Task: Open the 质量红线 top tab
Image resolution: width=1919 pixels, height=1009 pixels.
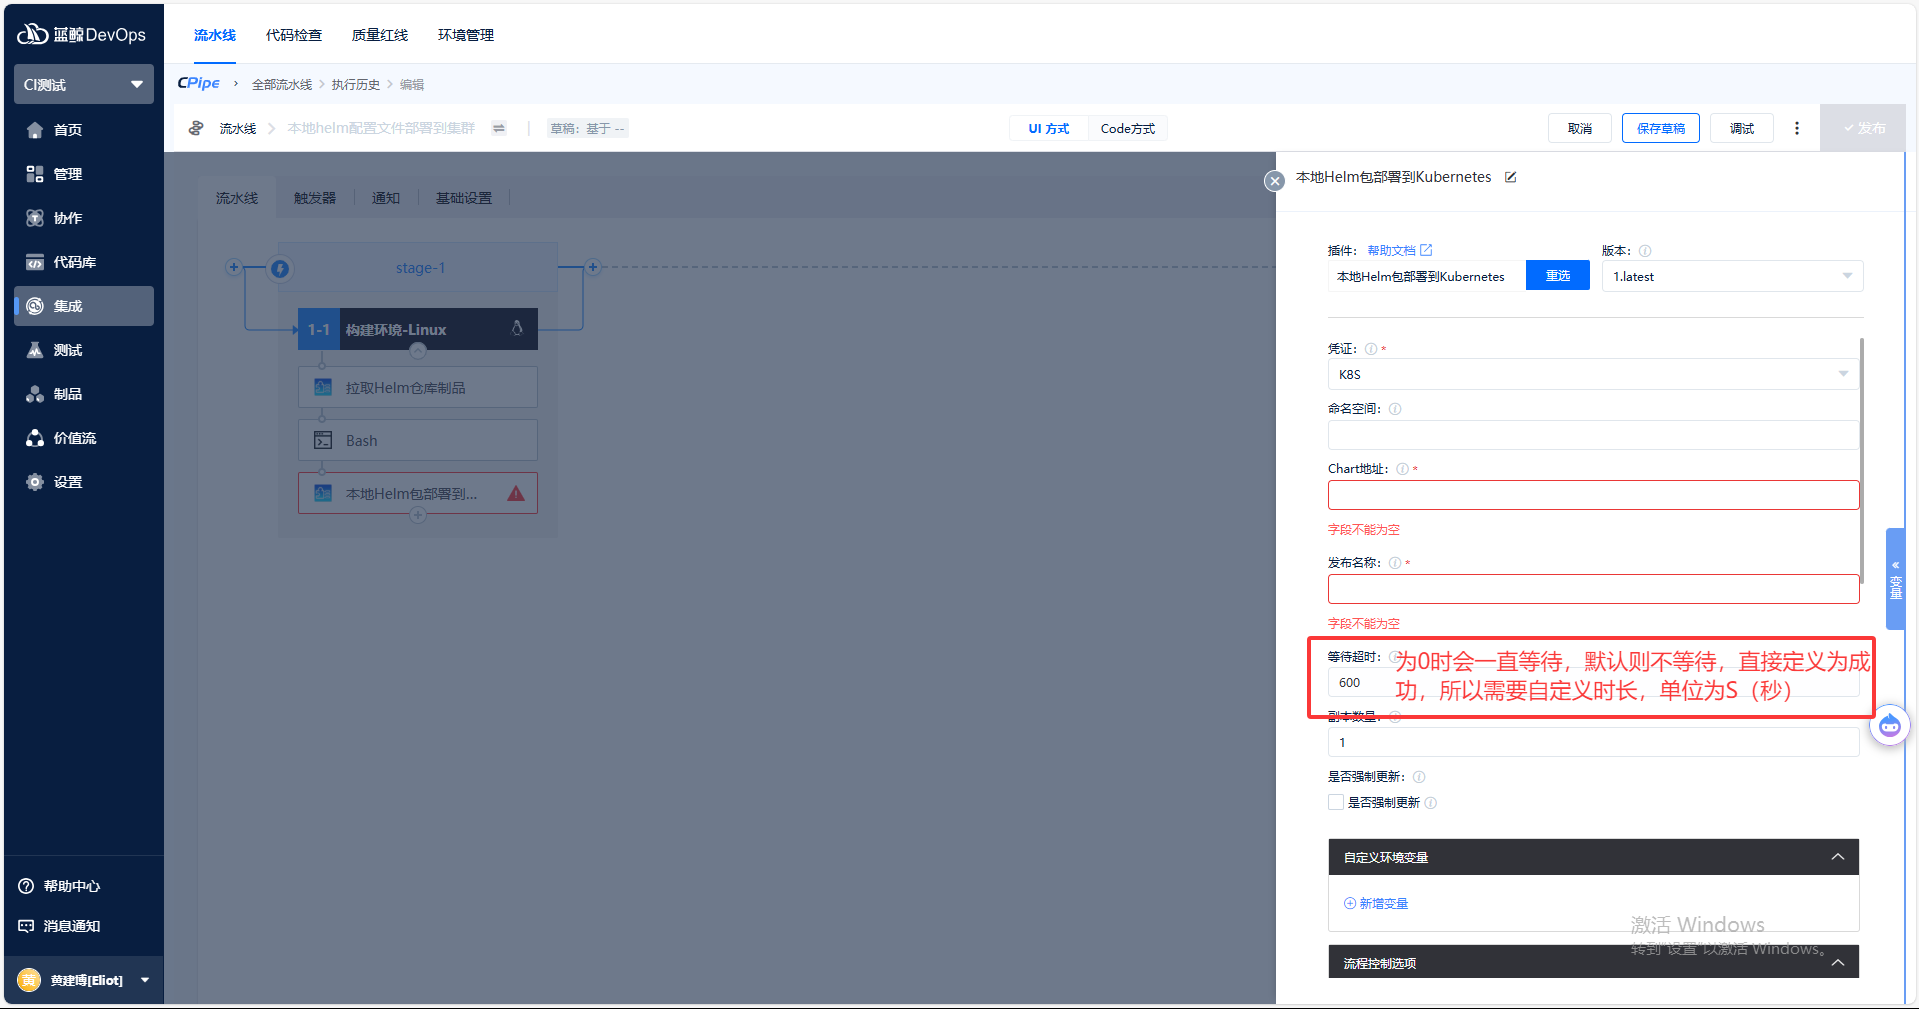Action: click(380, 35)
